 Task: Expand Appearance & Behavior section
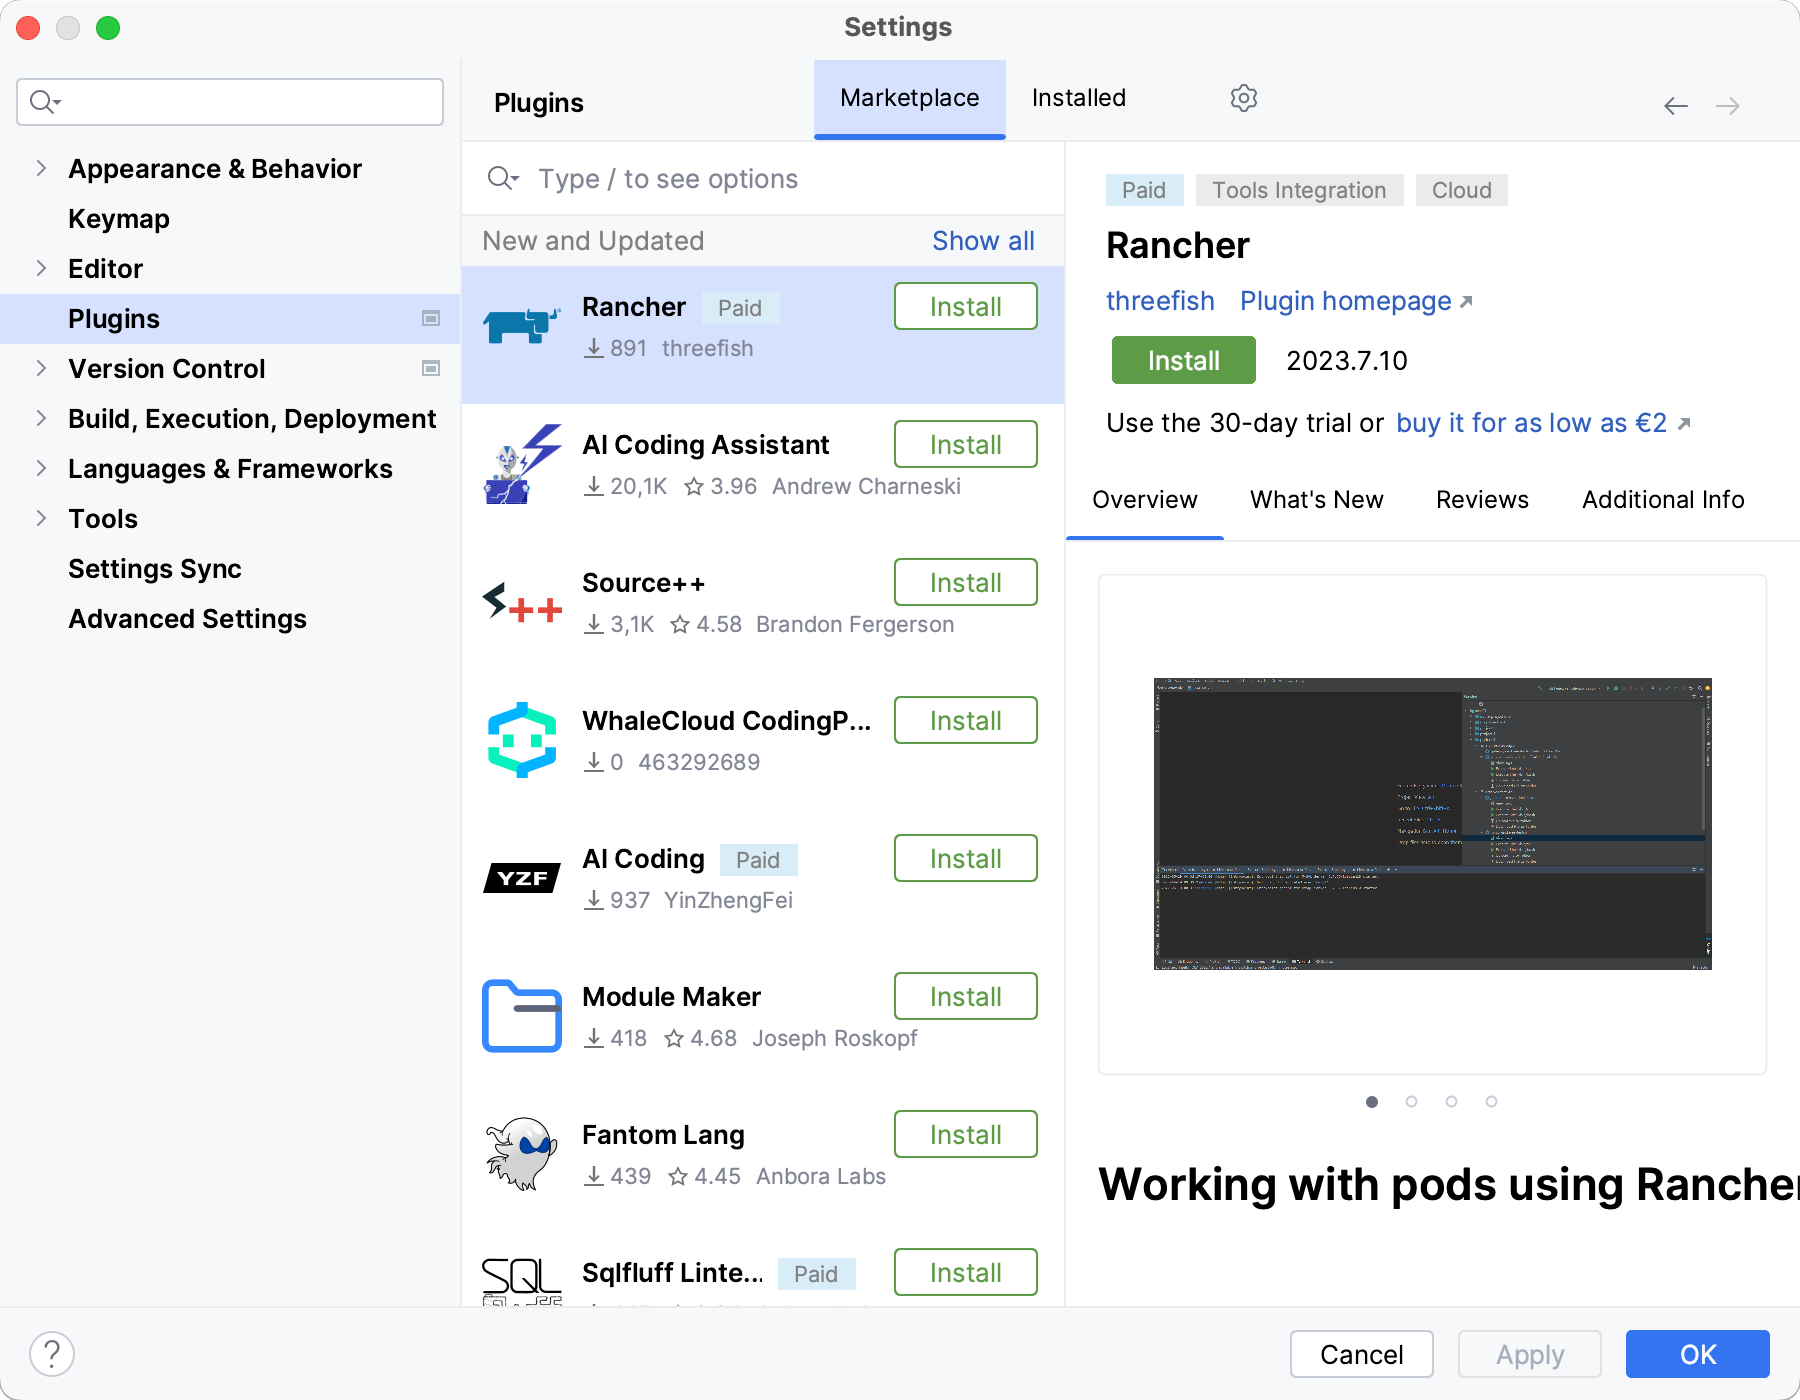click(41, 169)
